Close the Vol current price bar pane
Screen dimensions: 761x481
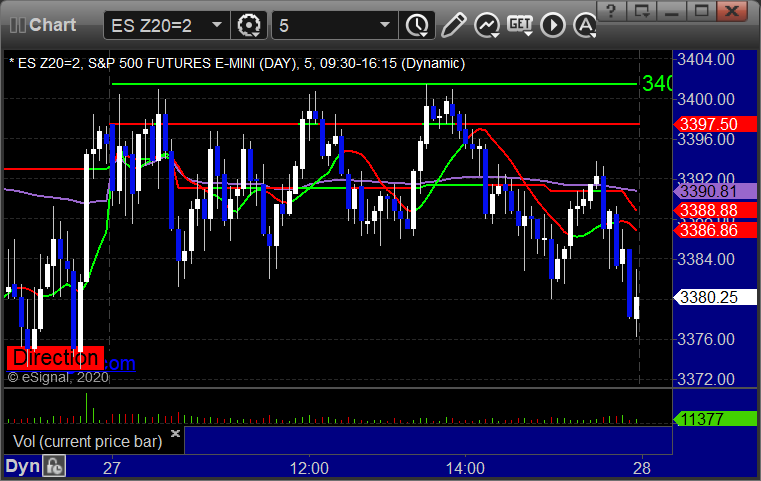175,433
